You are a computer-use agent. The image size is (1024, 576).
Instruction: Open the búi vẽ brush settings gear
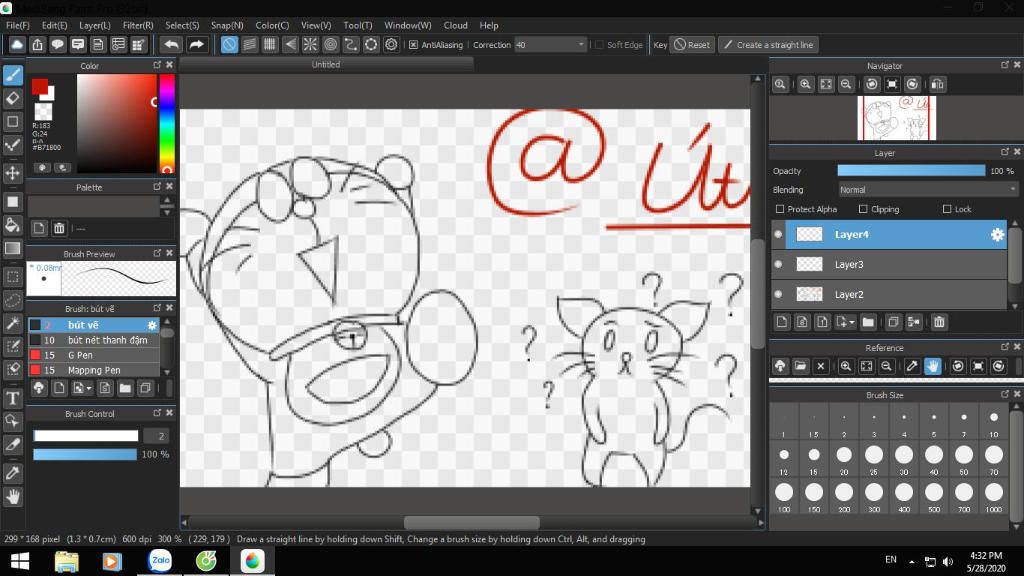(x=152, y=325)
